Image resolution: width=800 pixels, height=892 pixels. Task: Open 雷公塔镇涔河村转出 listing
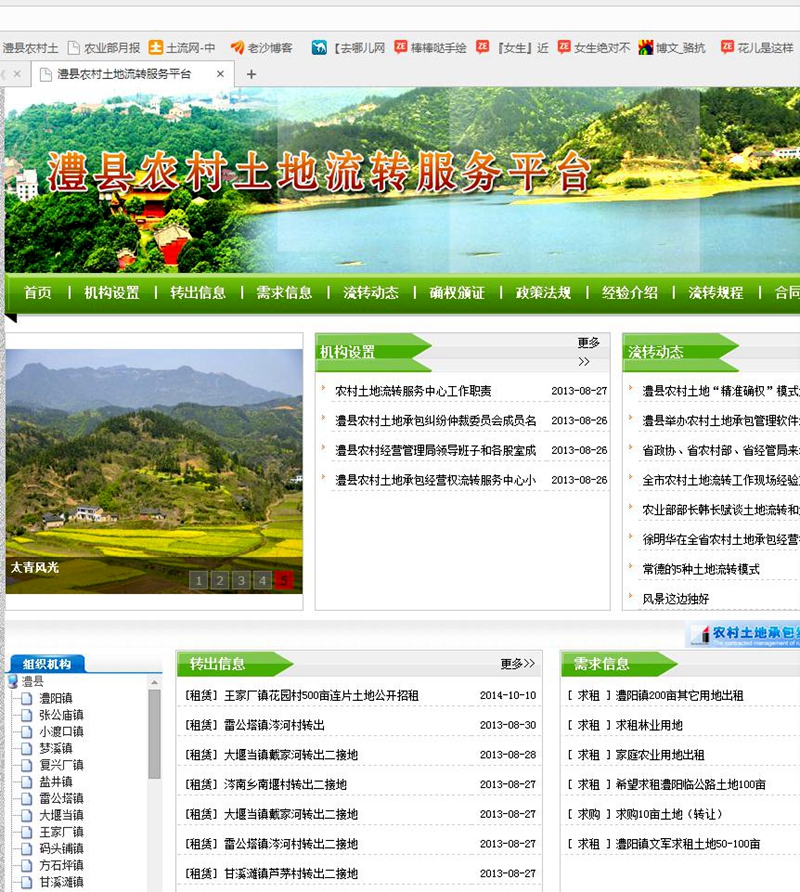274,725
